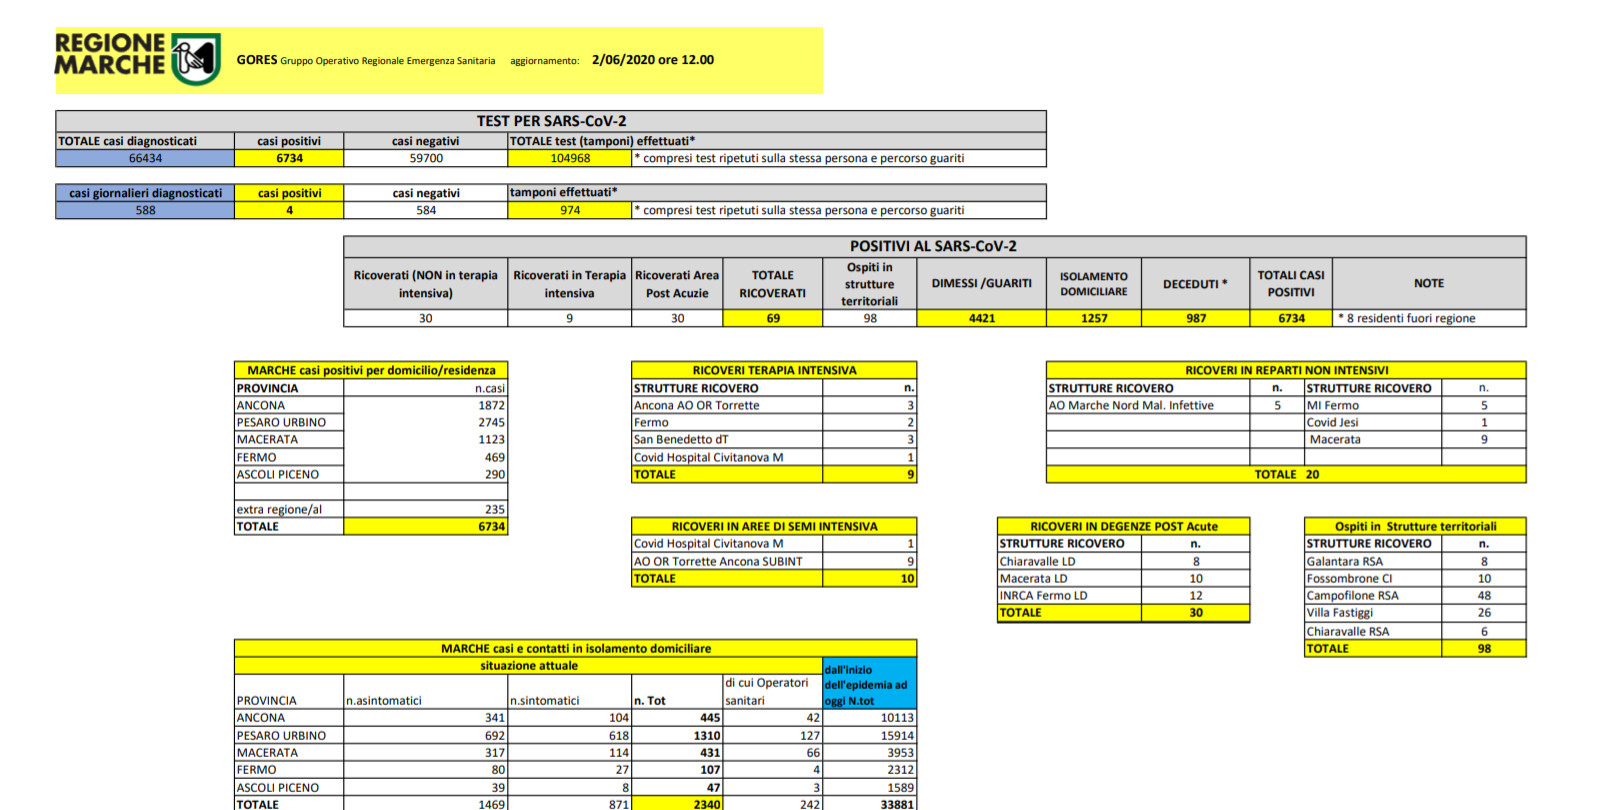Click the Regione Marche logo emblem
This screenshot has width=1608, height=810.
point(195,59)
